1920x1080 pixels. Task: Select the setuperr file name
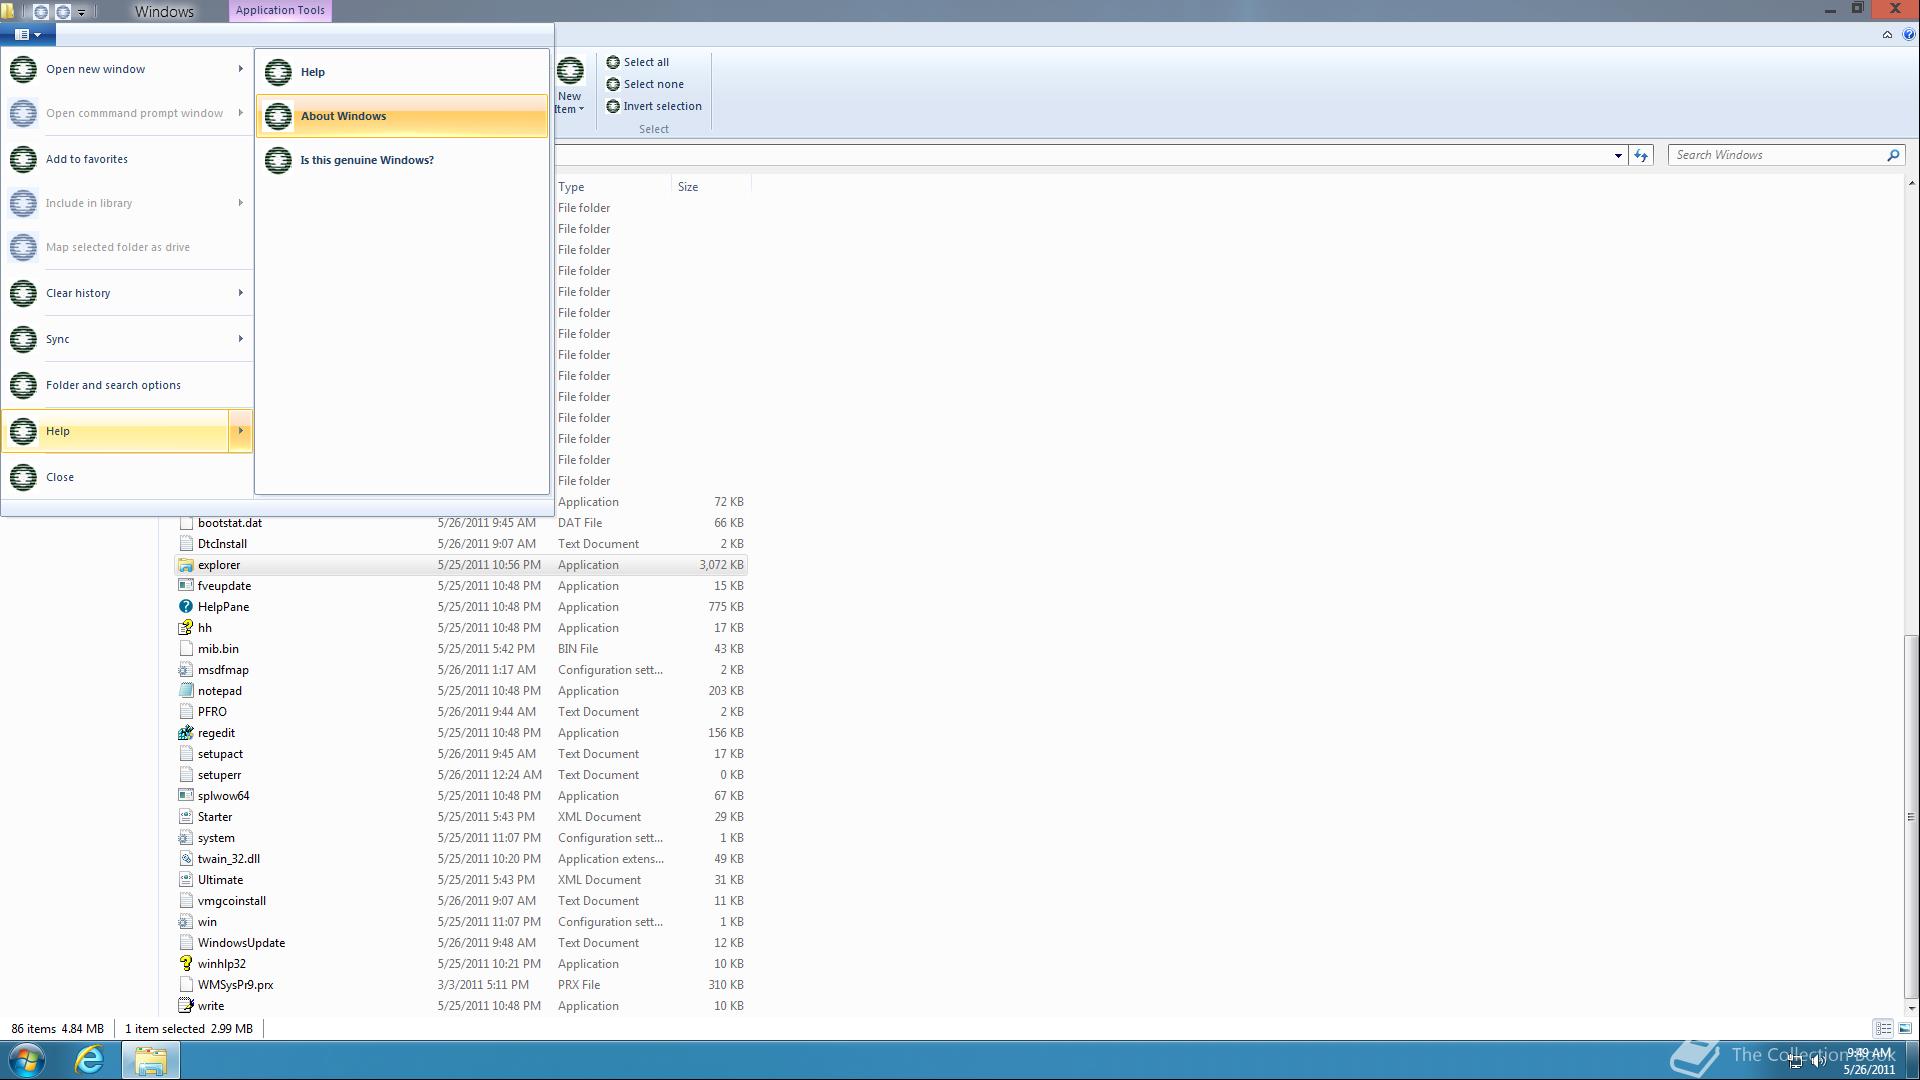[x=219, y=775]
